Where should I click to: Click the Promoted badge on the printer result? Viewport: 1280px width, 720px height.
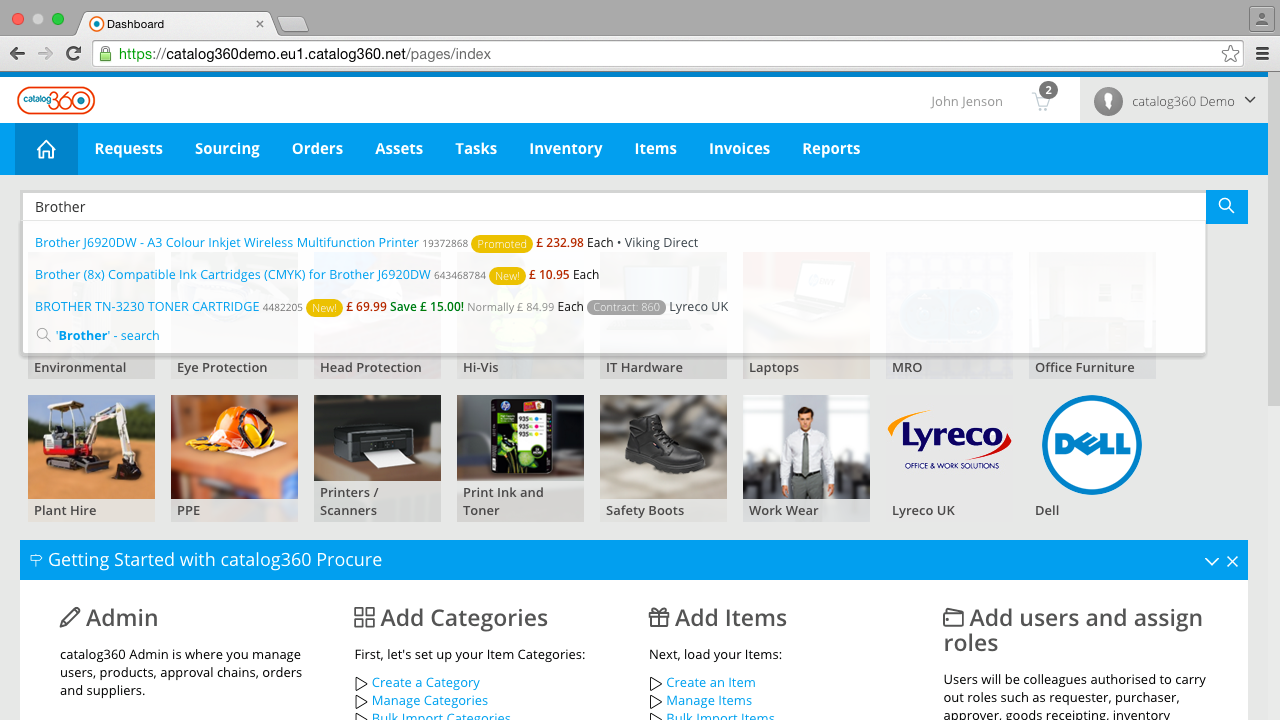[502, 243]
